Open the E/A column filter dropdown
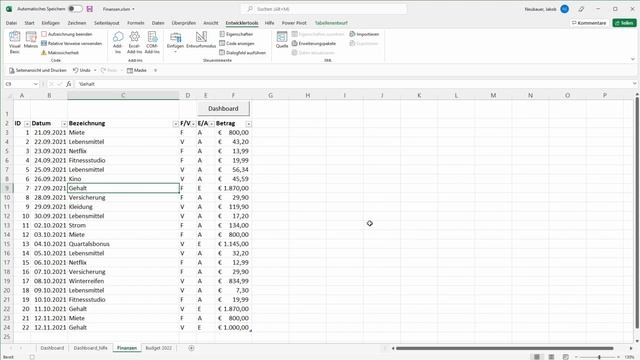This screenshot has width=640, height=360. tap(211, 124)
